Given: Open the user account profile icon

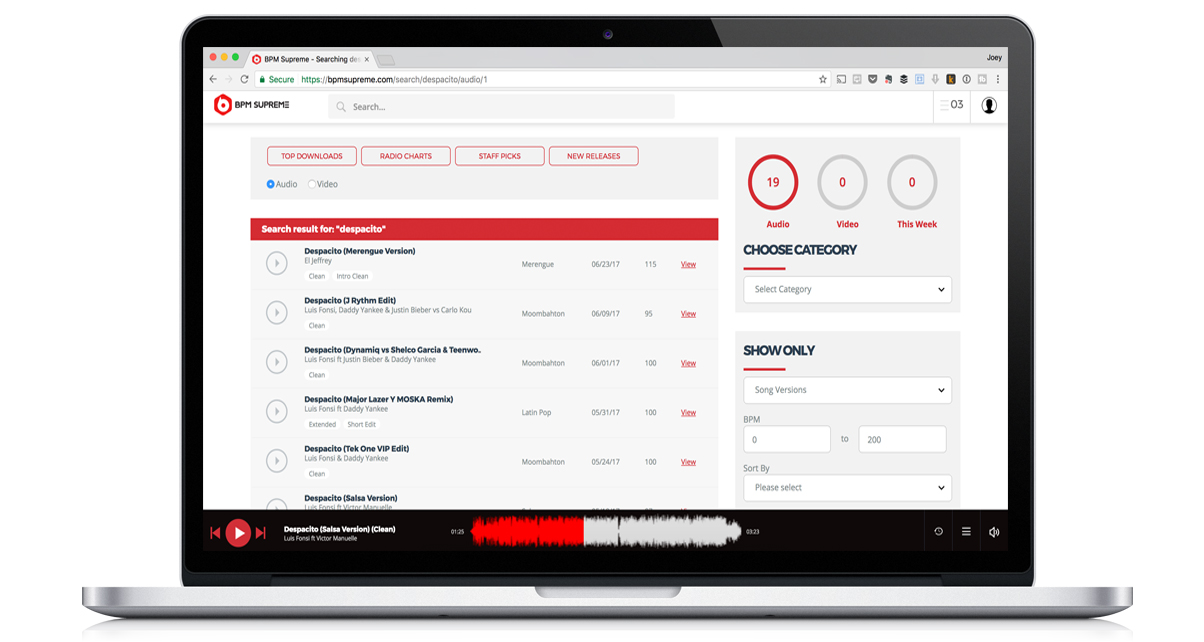Looking at the screenshot, I should 989,105.
